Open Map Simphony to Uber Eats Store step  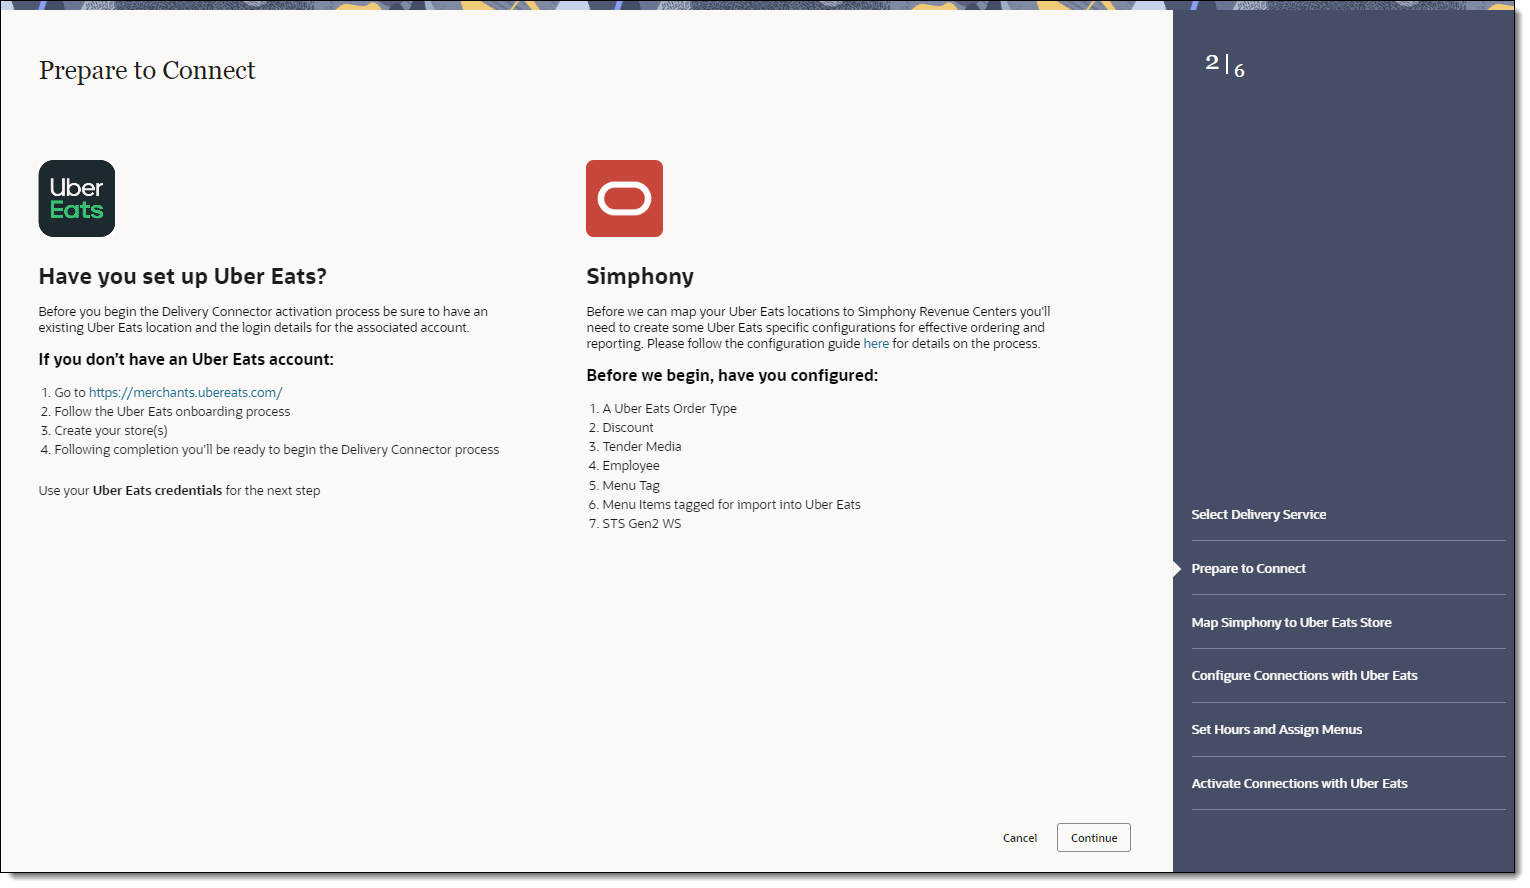pos(1292,623)
